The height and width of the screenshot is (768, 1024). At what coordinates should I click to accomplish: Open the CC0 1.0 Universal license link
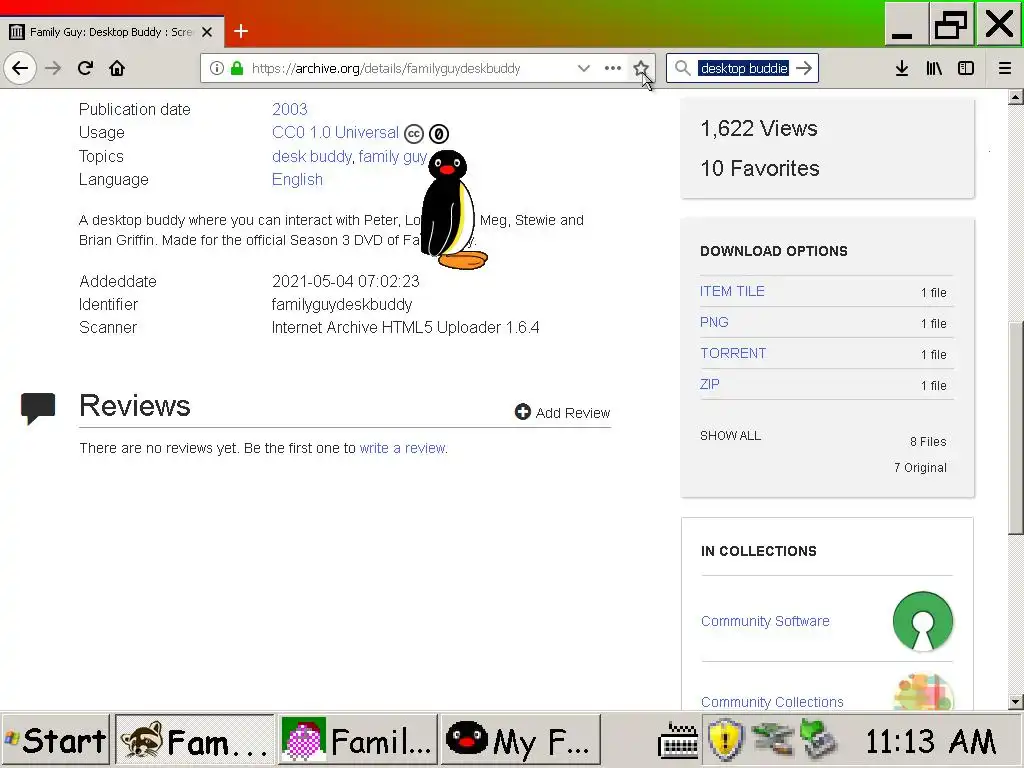point(335,133)
